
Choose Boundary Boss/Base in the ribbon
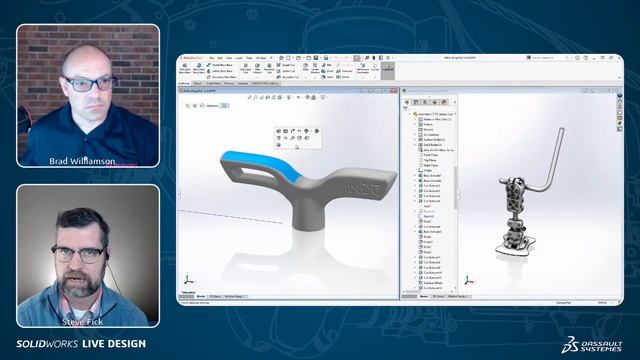221,77
